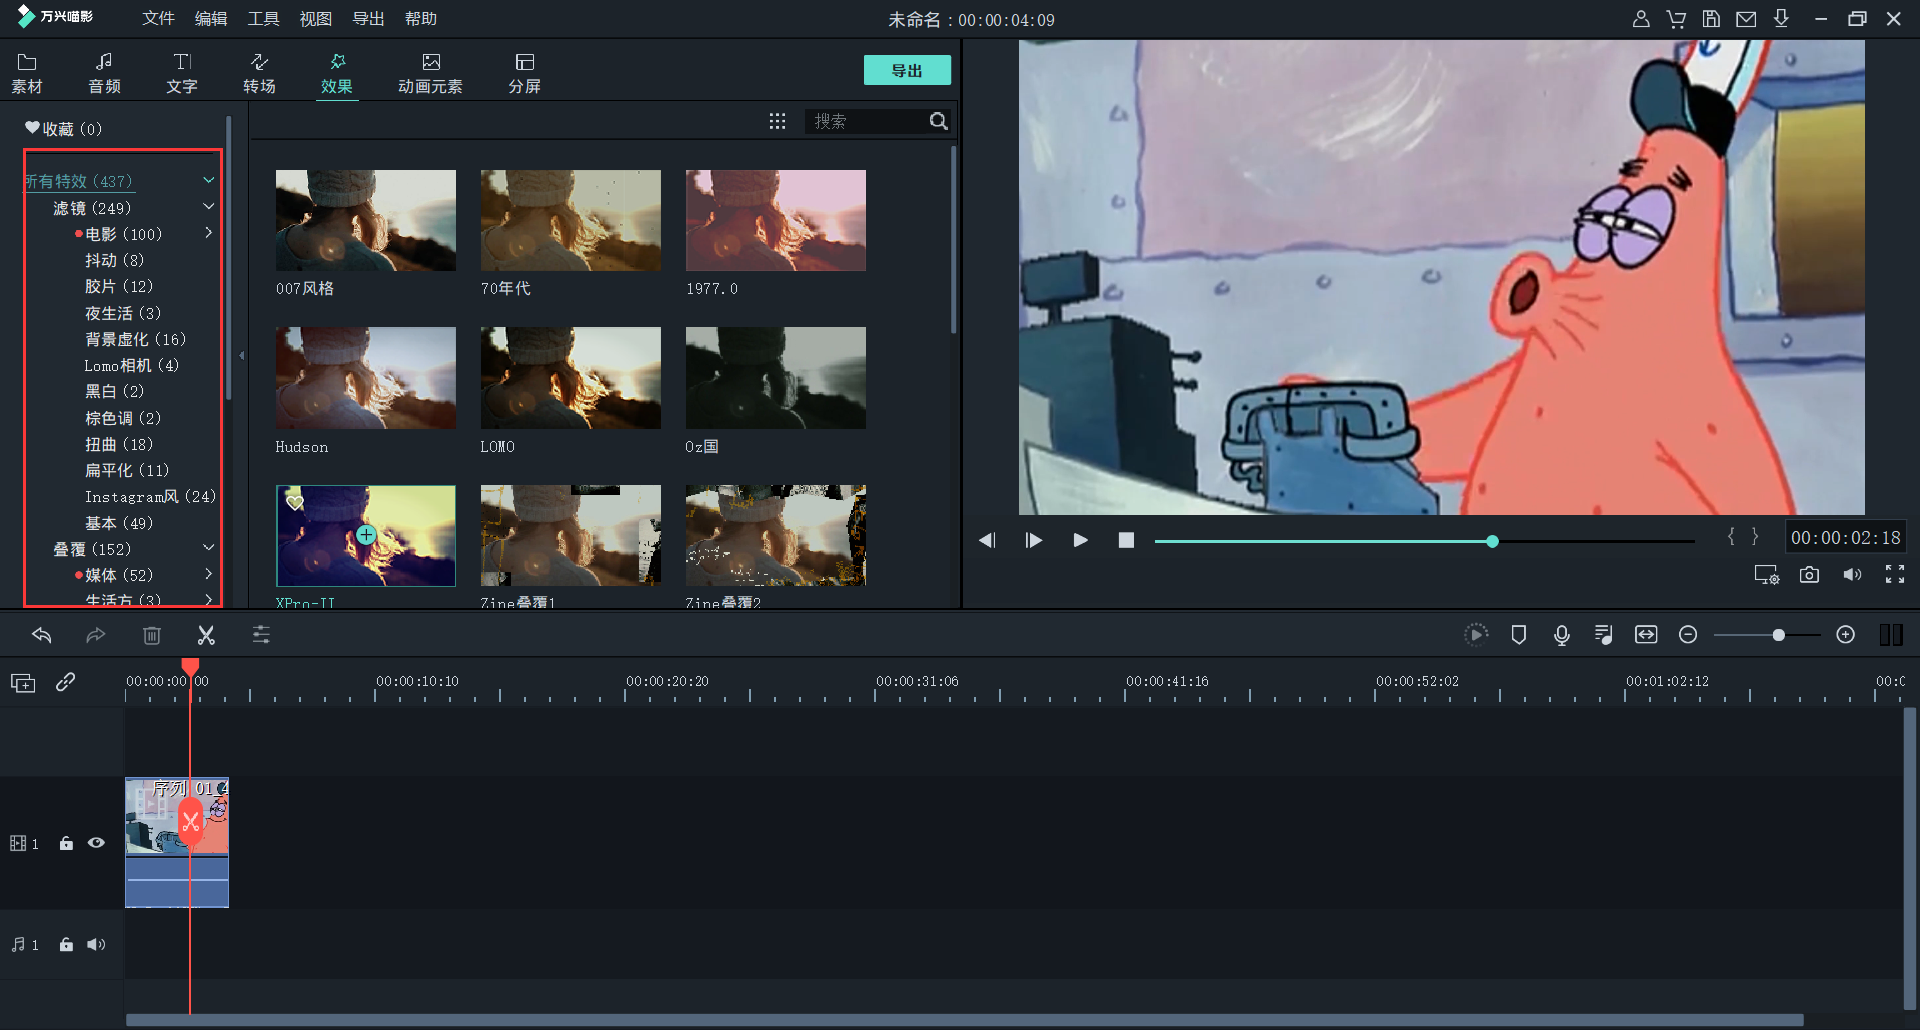The width and height of the screenshot is (1920, 1030).
Task: Open the grid view options icon
Action: click(x=777, y=121)
